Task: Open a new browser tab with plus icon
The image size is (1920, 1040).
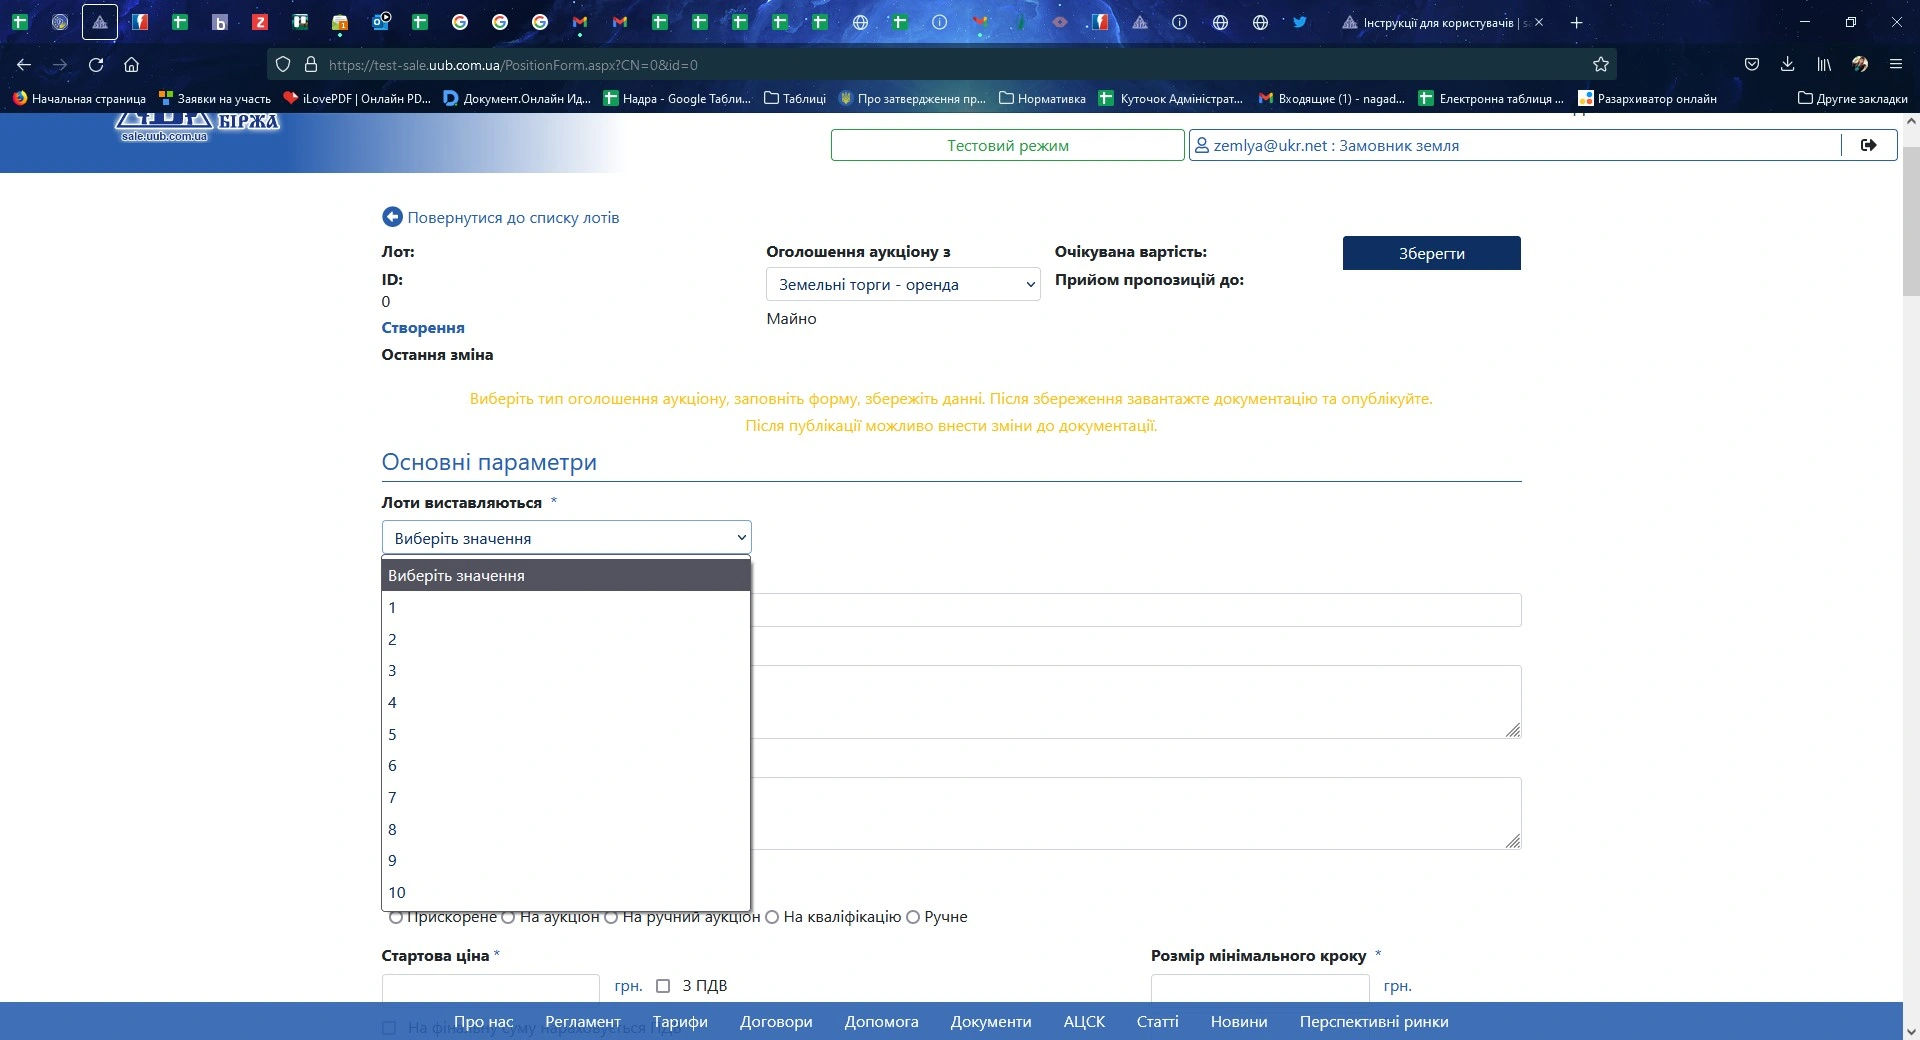Action: [x=1576, y=22]
